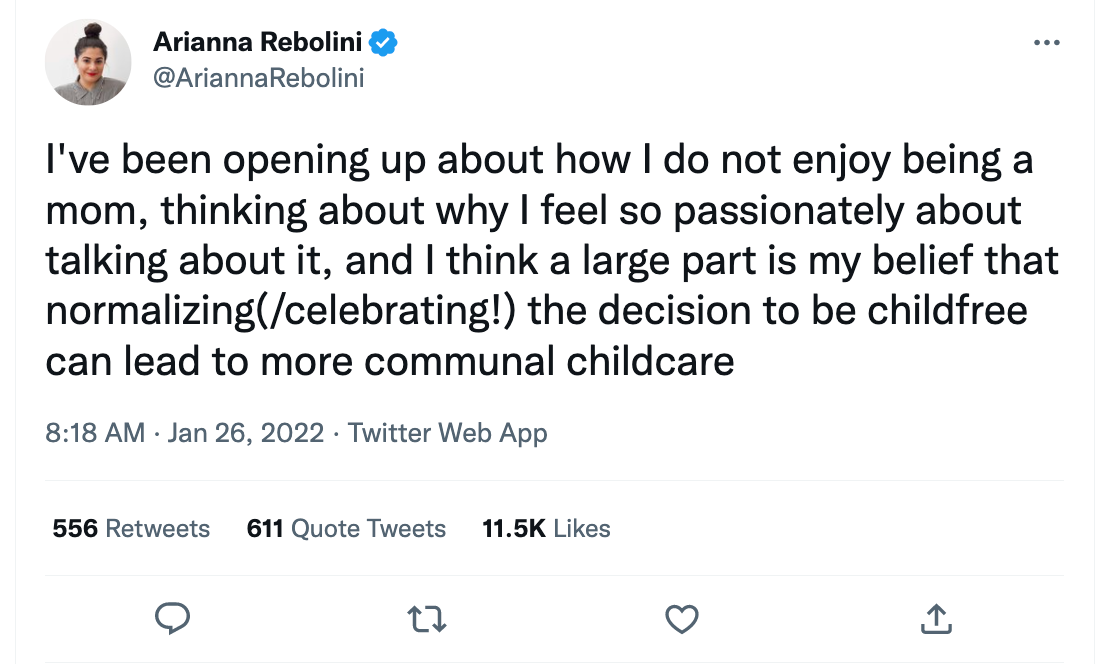Click the Jan 26, 2022 date
1116x664 pixels.
click(245, 433)
